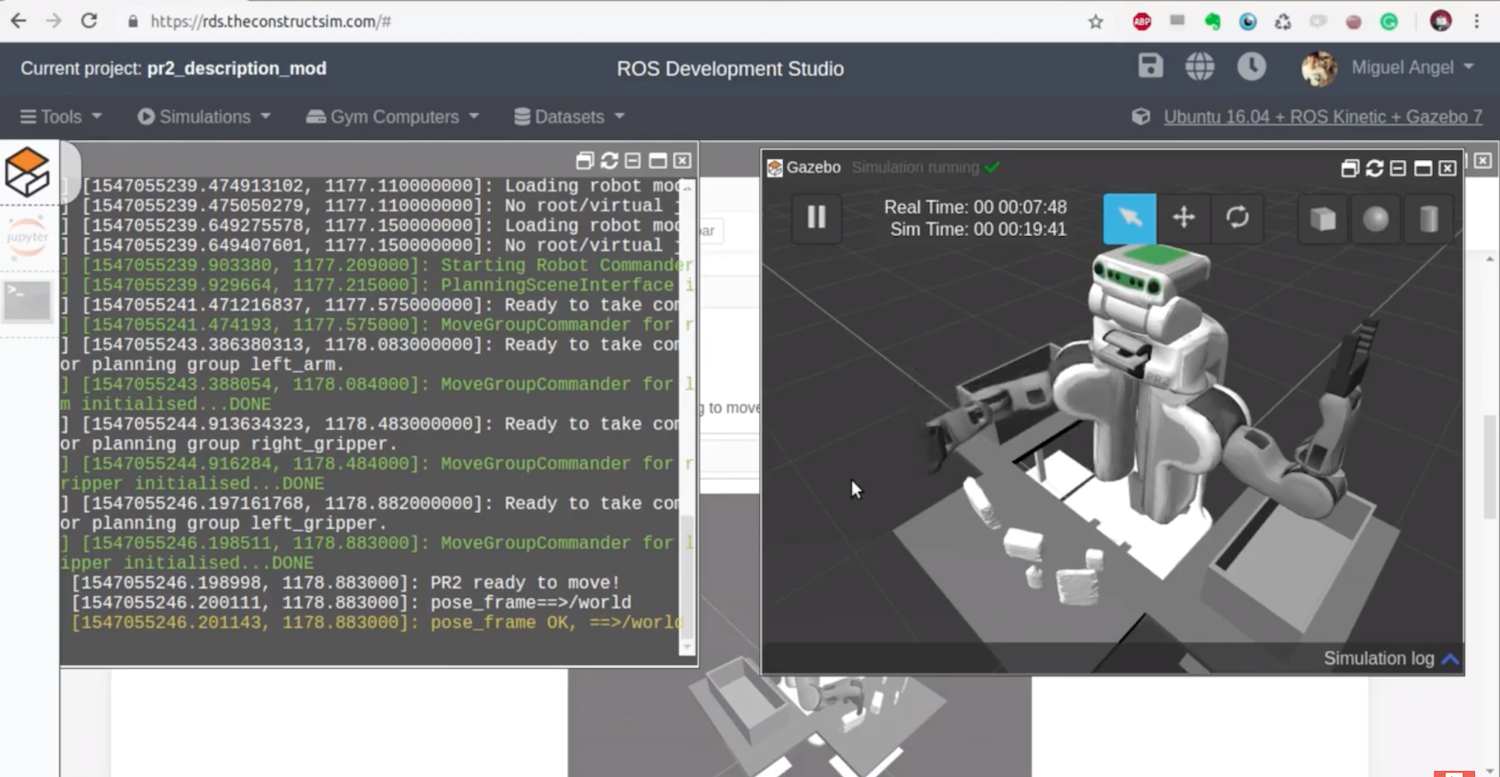The image size is (1500, 777).
Task: Click the clock icon in header
Action: pyautogui.click(x=1251, y=67)
